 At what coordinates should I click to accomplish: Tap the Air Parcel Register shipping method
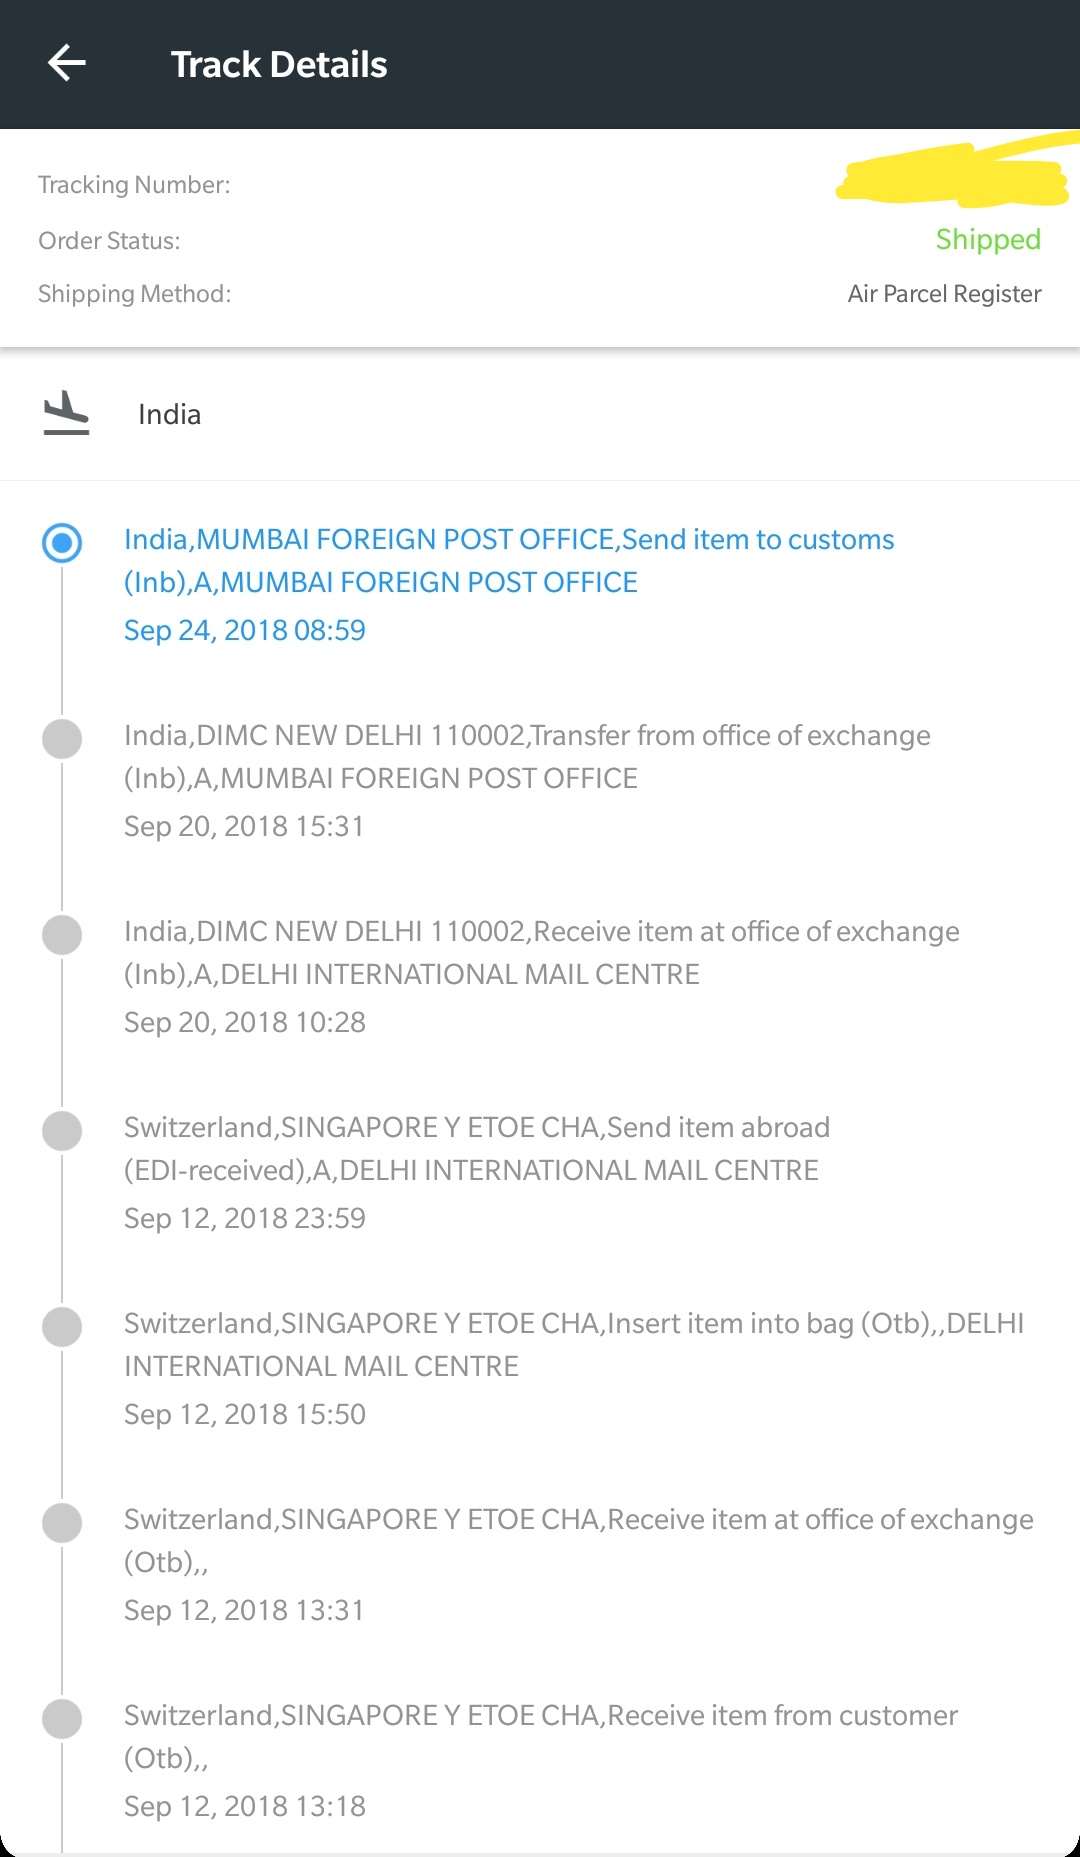coord(944,294)
